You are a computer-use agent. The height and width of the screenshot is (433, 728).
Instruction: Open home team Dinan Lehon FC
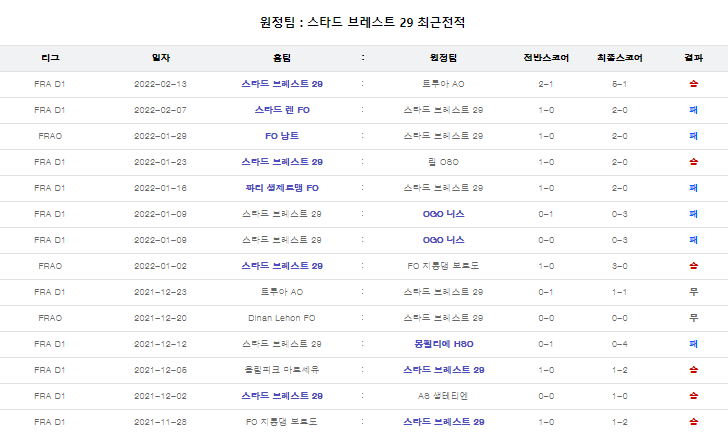click(282, 318)
